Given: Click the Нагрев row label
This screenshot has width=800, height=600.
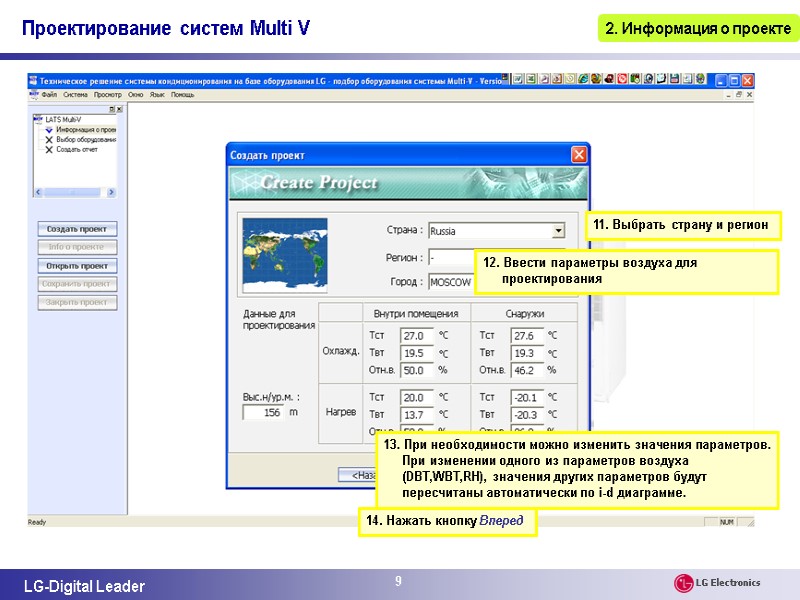Looking at the screenshot, I should click(x=340, y=412).
